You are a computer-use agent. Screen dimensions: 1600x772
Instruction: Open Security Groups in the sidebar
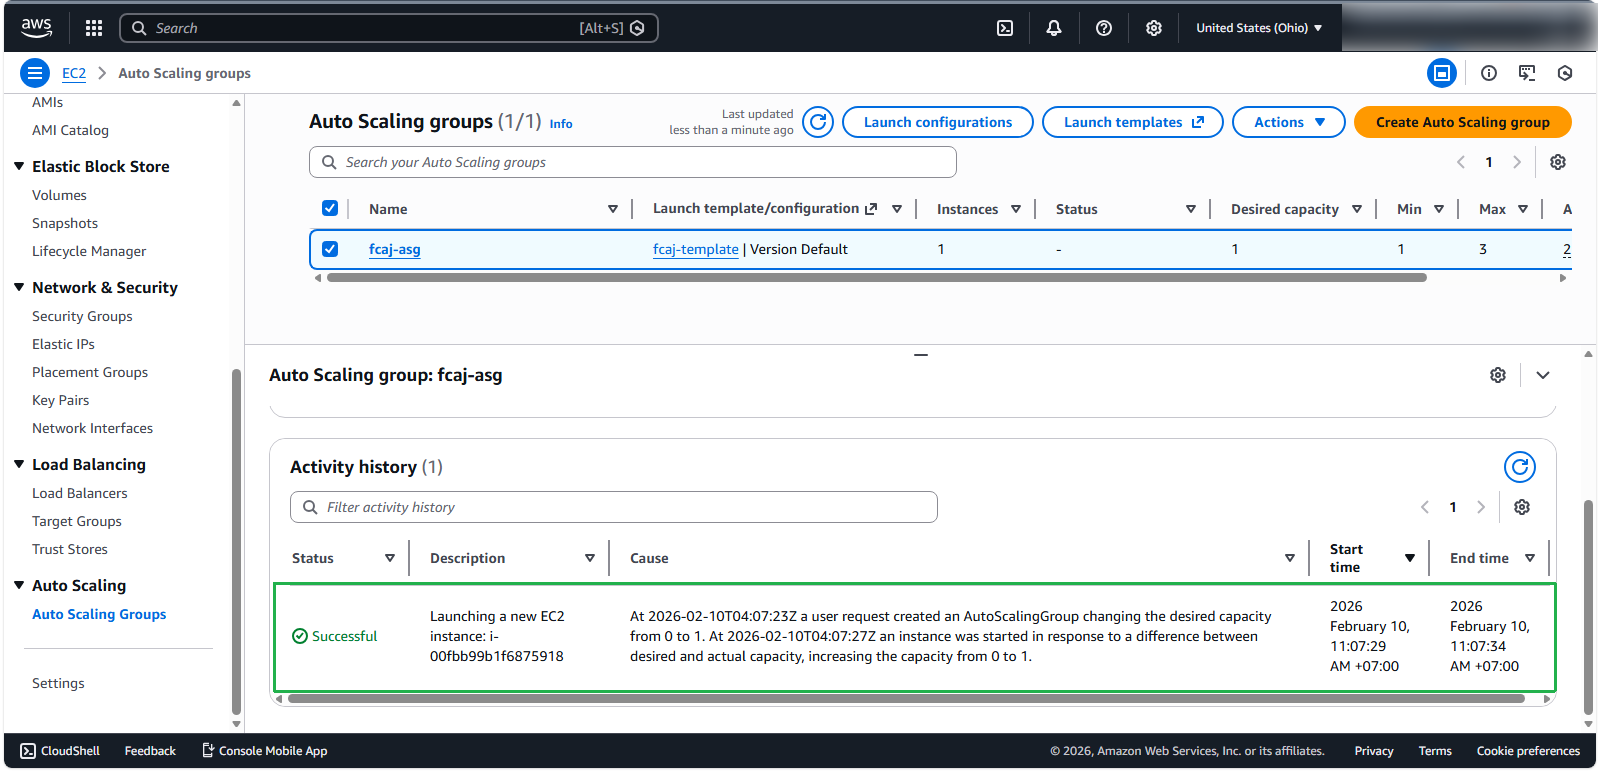point(82,316)
